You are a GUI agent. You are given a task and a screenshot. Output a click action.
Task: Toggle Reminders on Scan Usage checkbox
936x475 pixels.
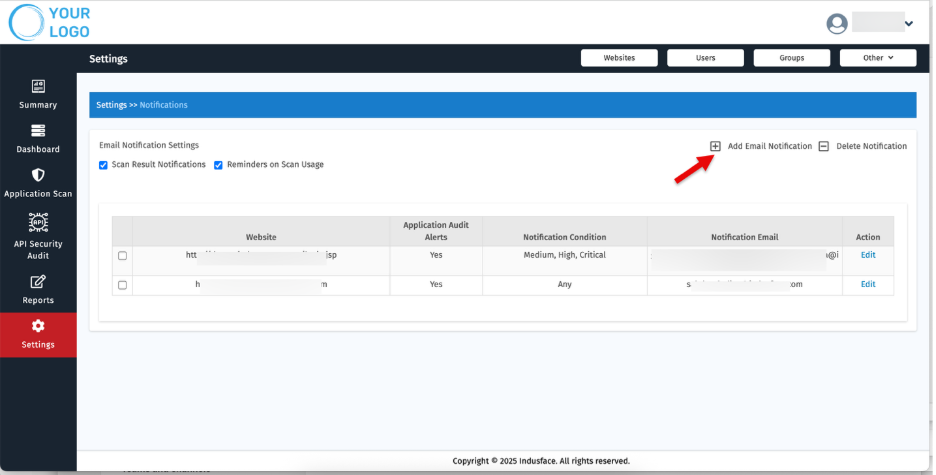218,165
